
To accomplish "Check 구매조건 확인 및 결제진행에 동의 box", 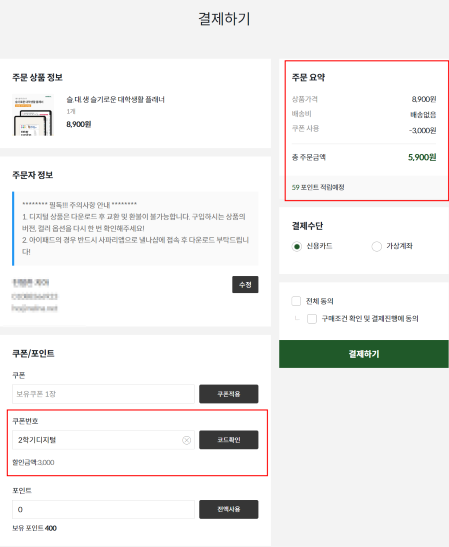I will point(312,319).
